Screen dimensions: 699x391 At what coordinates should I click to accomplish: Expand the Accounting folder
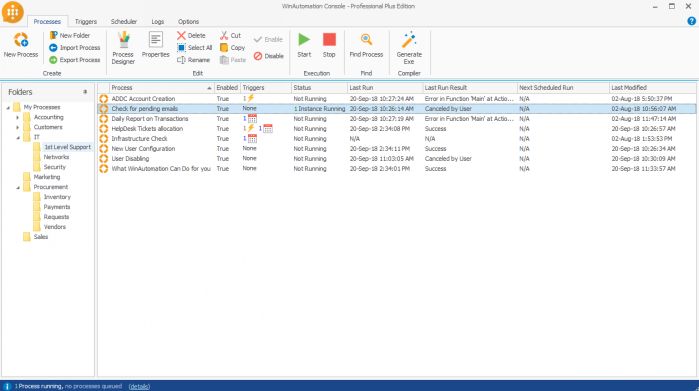click(18, 117)
